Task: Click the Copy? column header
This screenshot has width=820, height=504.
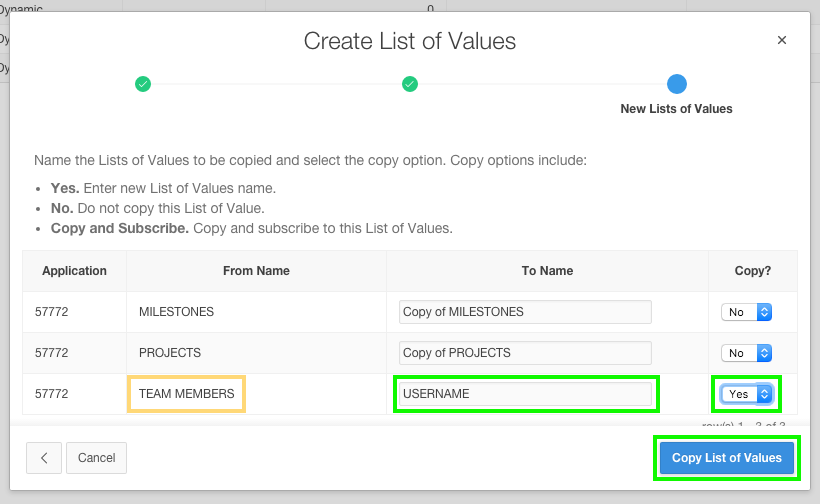Action: [753, 271]
